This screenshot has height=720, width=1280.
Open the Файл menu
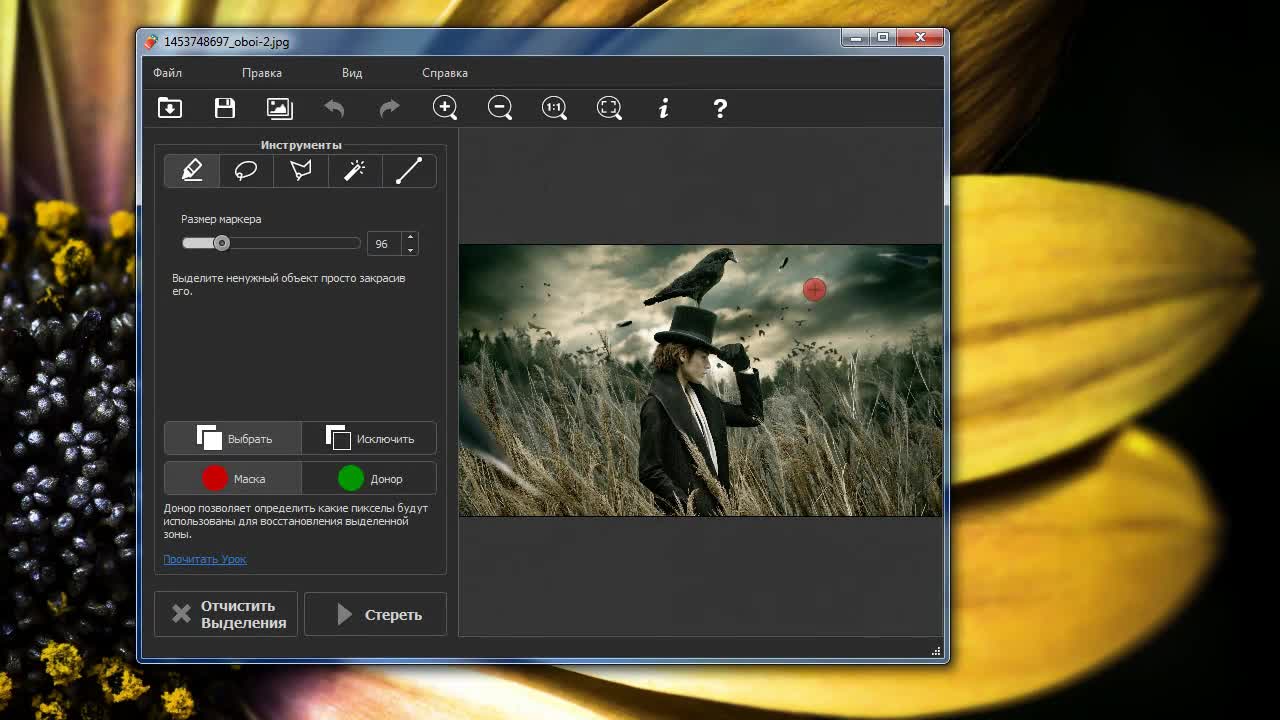167,73
